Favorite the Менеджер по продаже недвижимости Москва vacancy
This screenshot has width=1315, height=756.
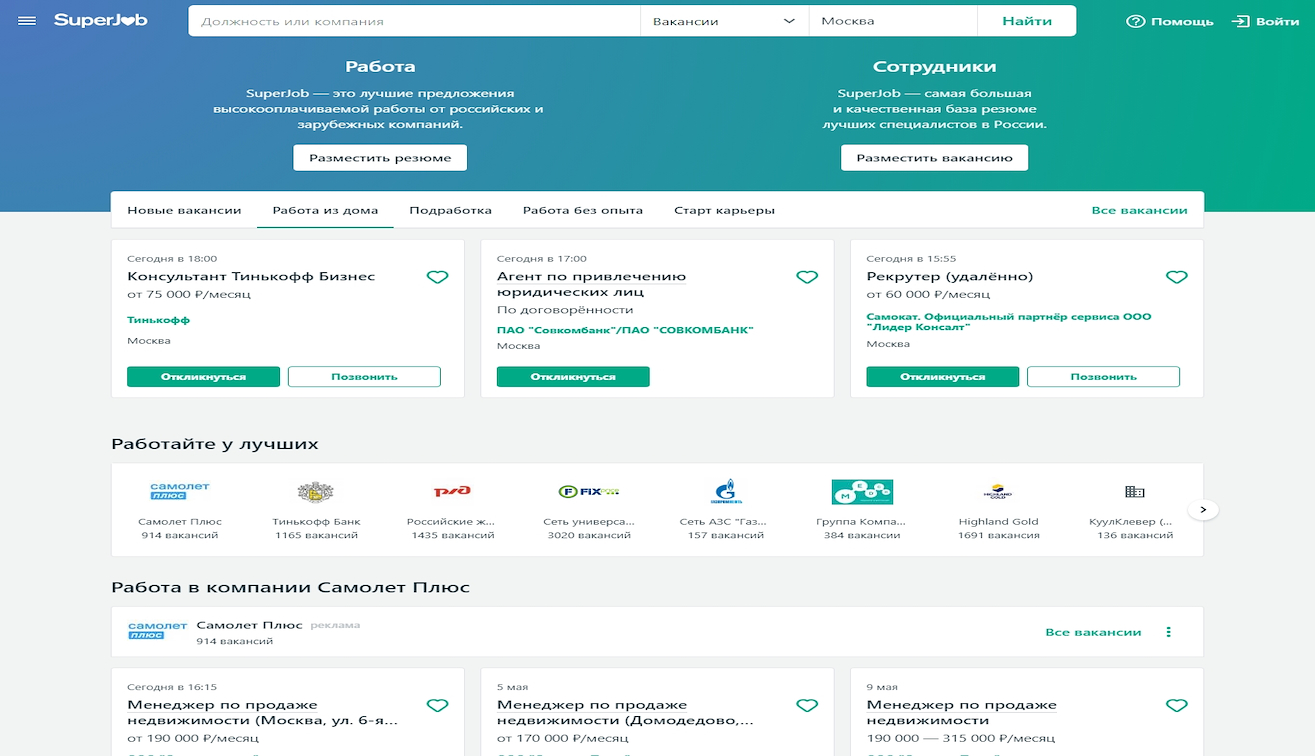[x=437, y=706]
